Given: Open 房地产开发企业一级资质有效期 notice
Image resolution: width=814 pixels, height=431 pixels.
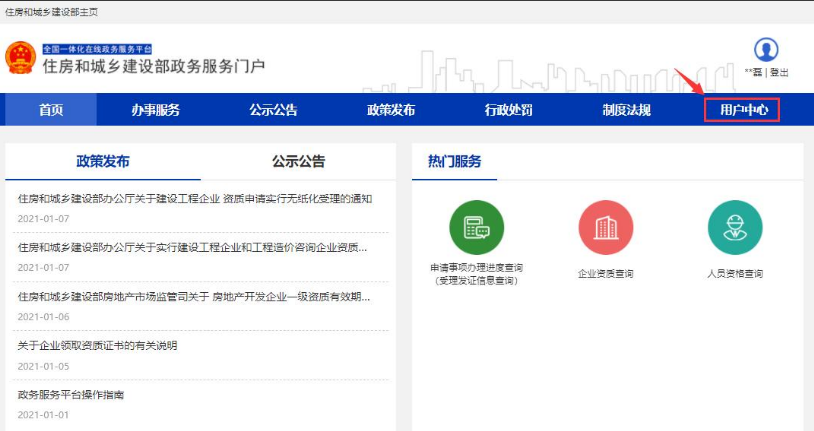Looking at the screenshot, I should pos(193,296).
